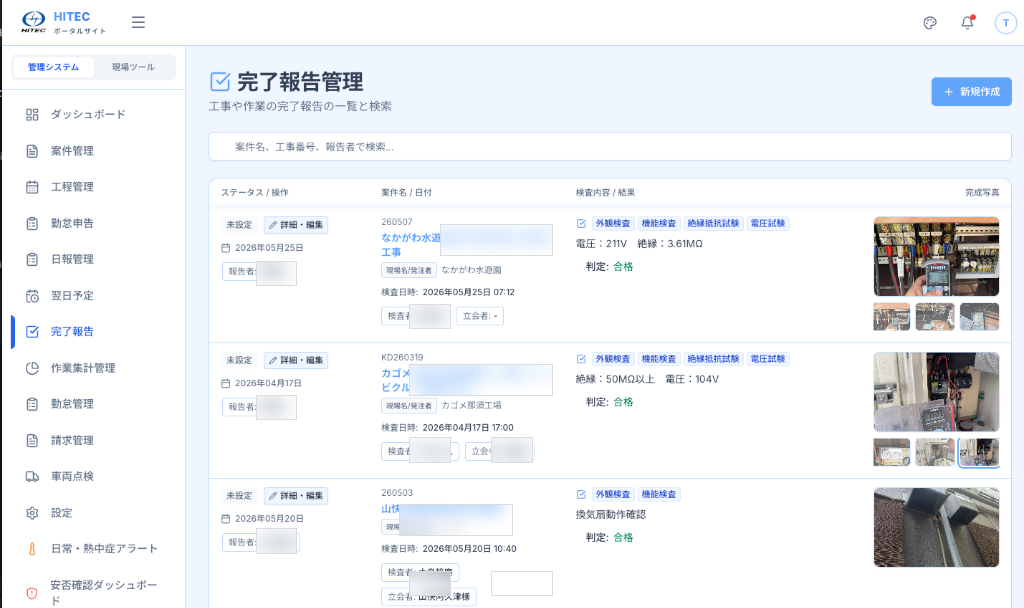Open the notifications bell
This screenshot has width=1024, height=608.
[x=967, y=23]
